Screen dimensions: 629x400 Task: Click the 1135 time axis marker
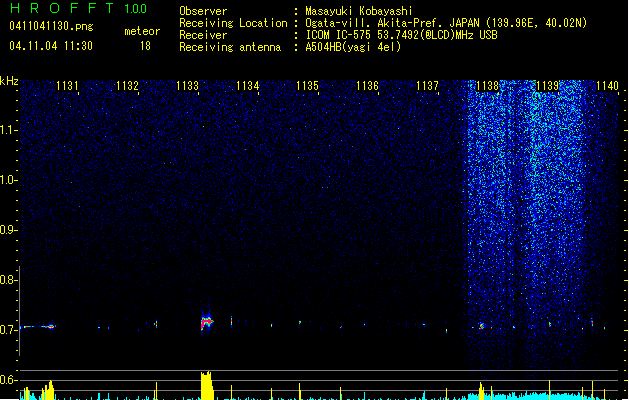click(307, 86)
